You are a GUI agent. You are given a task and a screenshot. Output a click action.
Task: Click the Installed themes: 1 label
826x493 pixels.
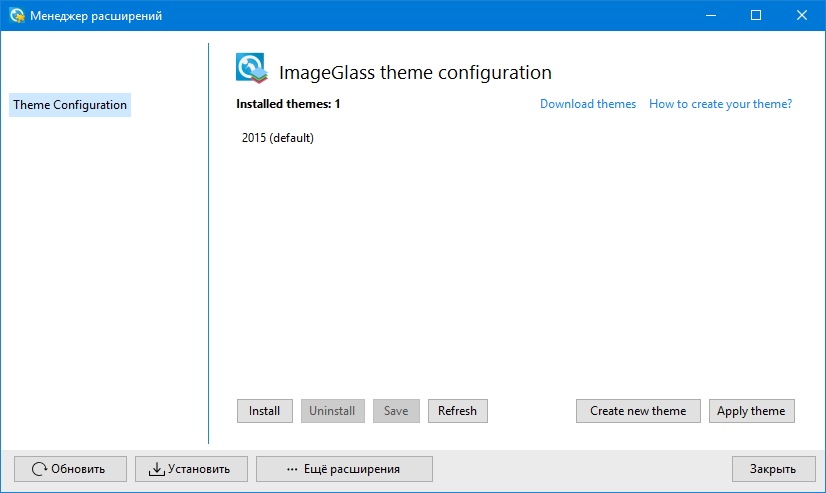(x=288, y=104)
